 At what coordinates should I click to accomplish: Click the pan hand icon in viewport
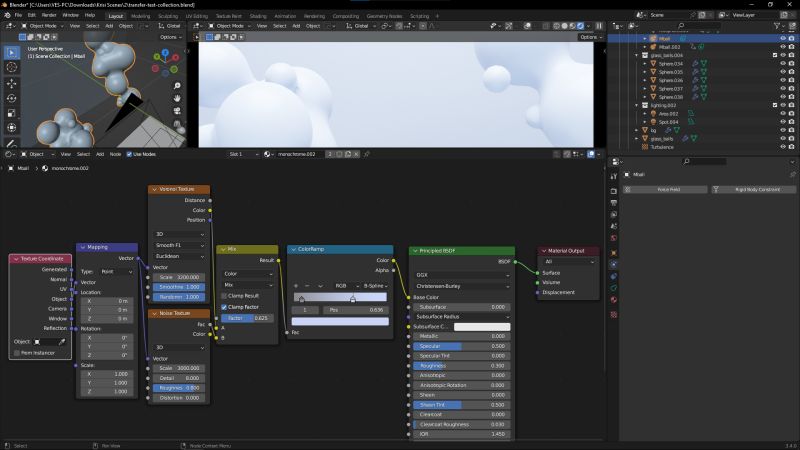tap(177, 98)
